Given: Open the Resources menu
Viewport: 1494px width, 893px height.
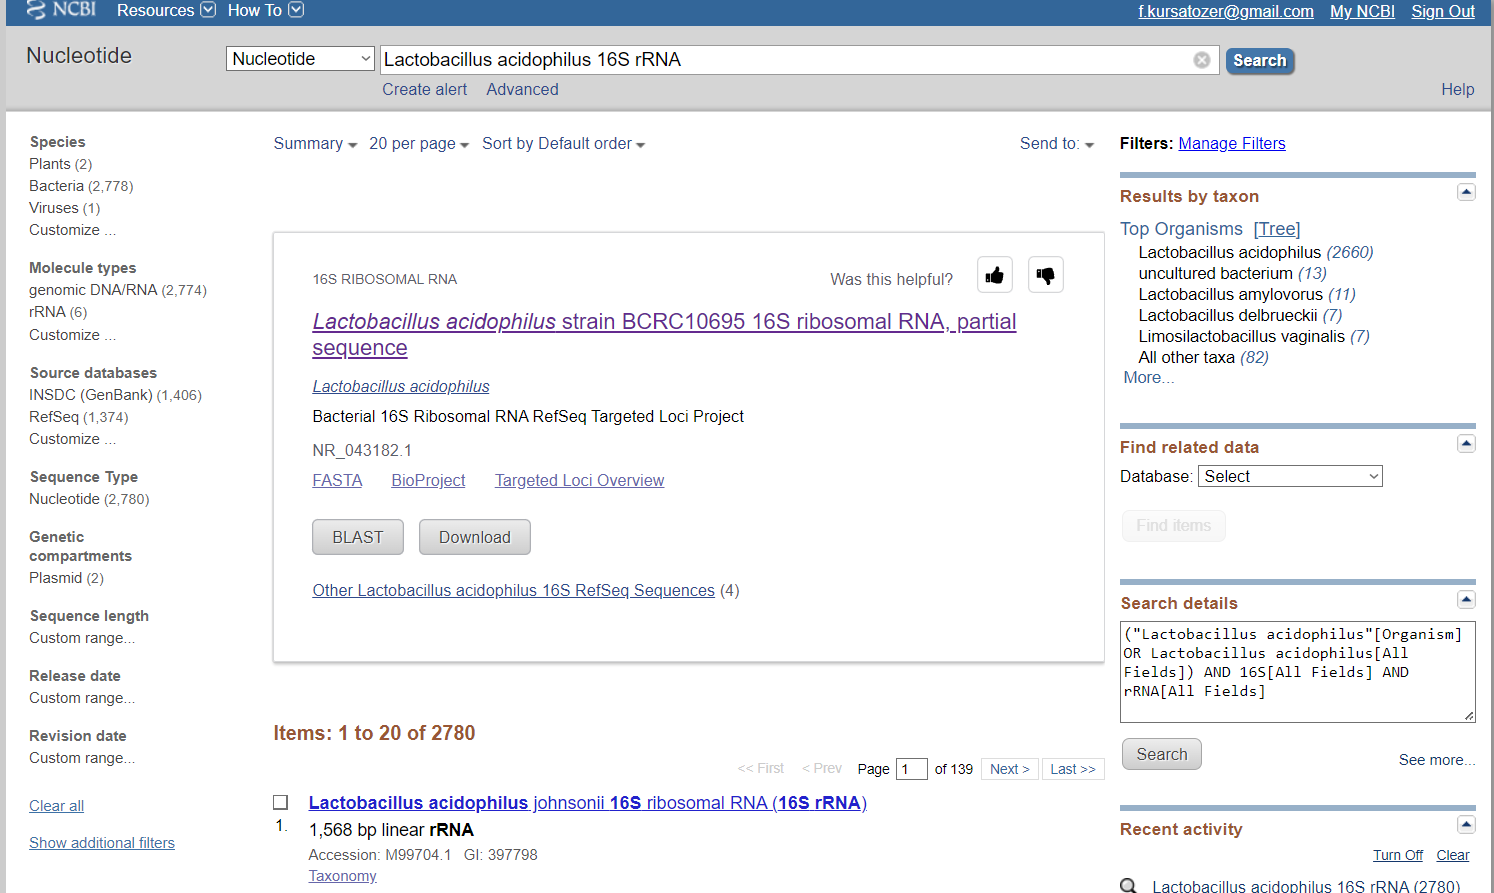Looking at the screenshot, I should pos(166,10).
